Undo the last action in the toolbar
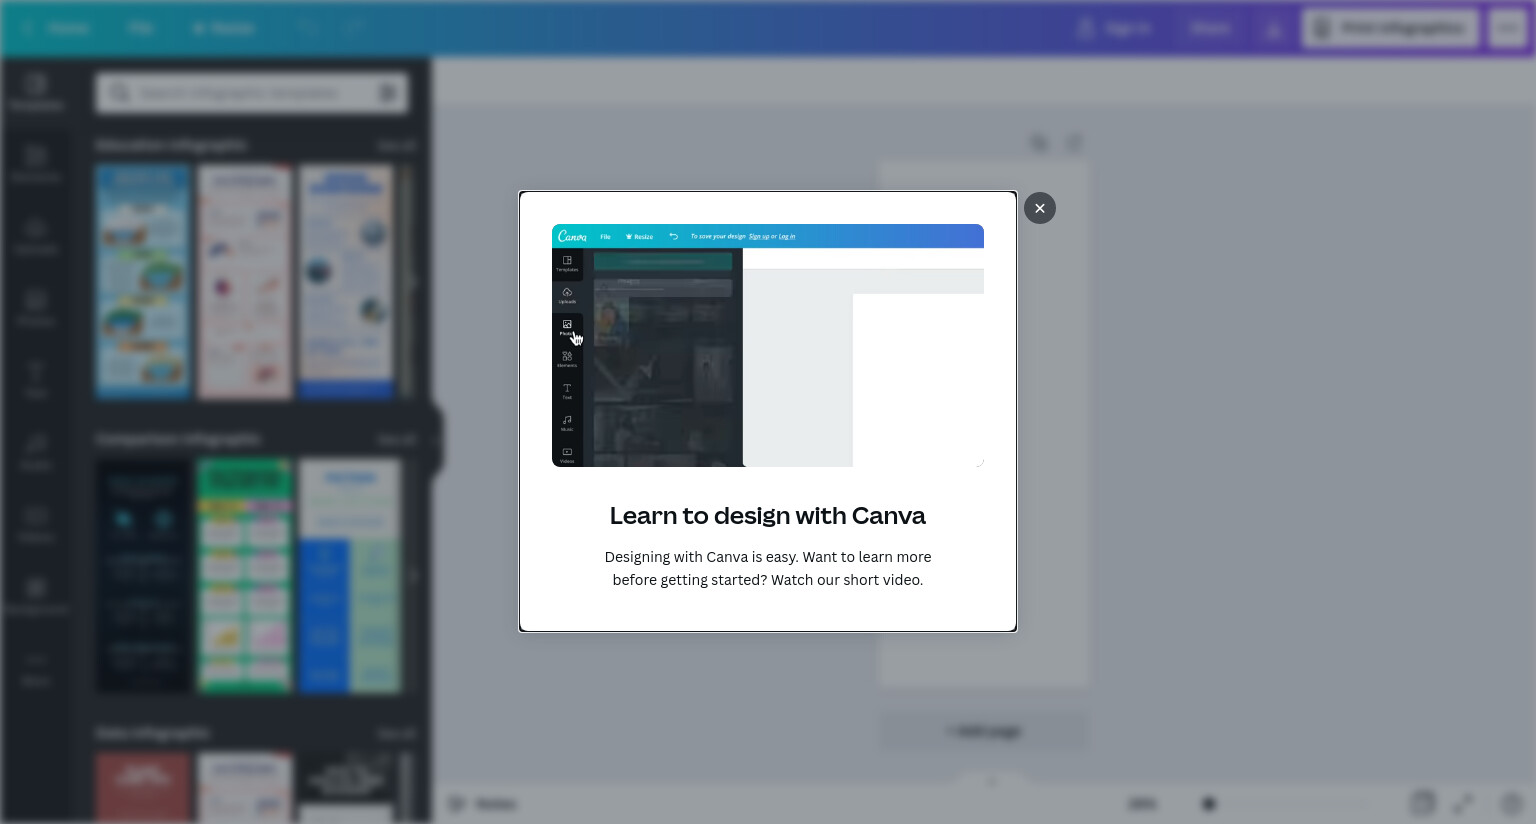1536x824 pixels. [x=308, y=28]
